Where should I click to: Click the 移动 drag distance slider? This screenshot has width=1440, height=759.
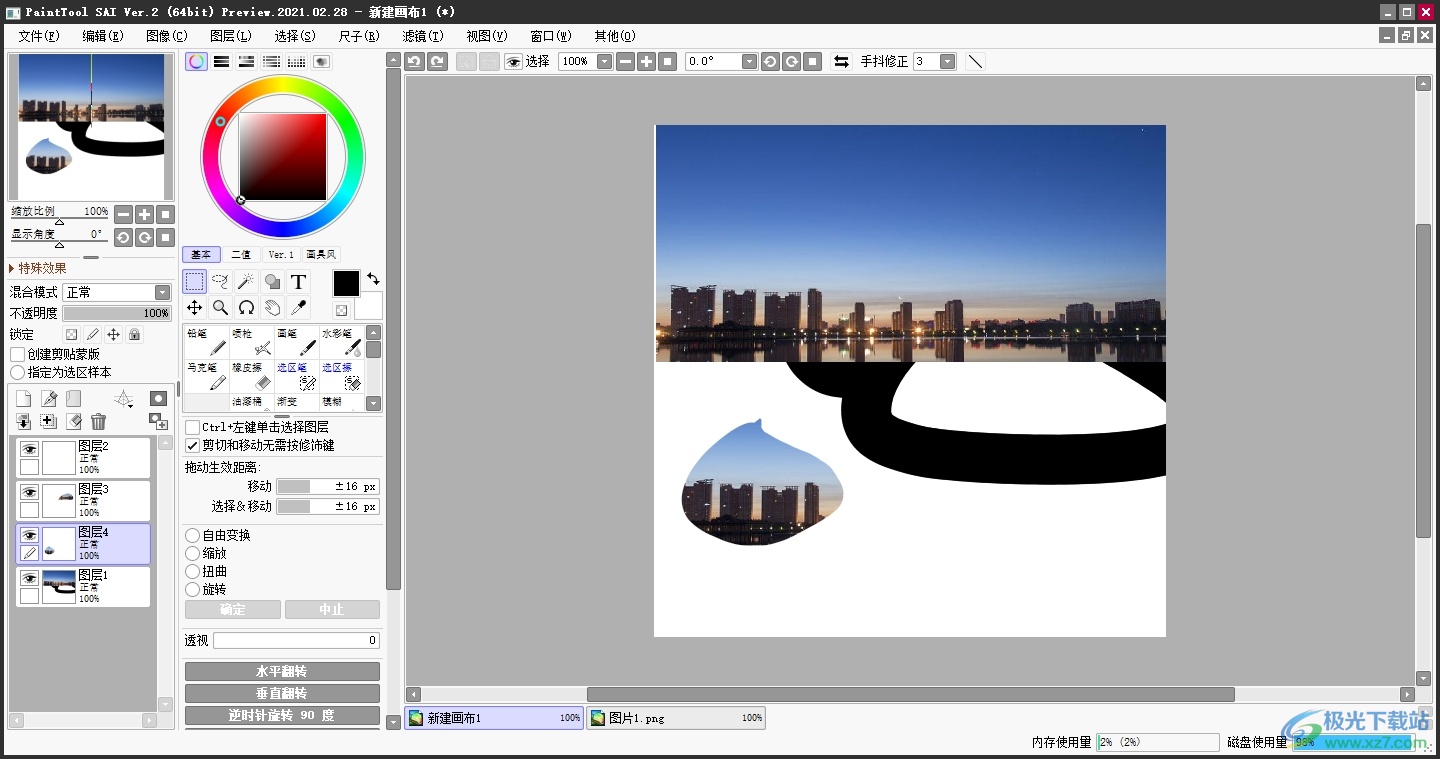click(x=328, y=486)
